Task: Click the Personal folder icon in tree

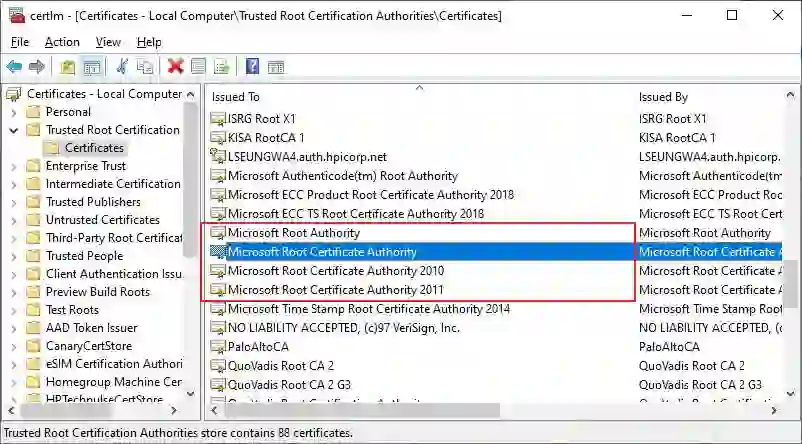Action: (33, 112)
